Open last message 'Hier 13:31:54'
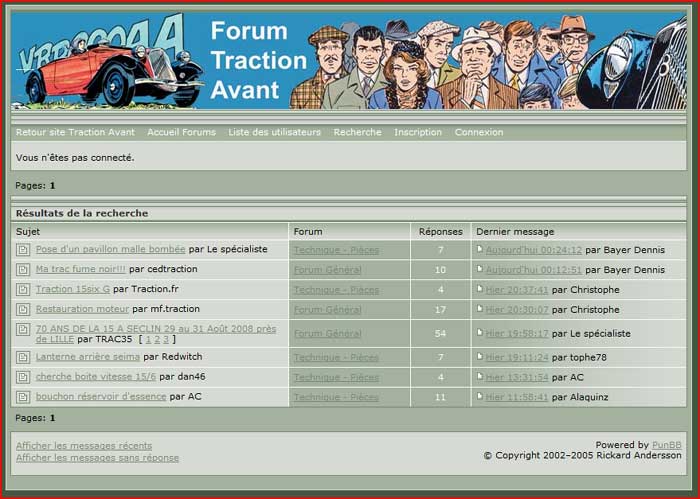The height and width of the screenshot is (499, 700). coord(517,377)
